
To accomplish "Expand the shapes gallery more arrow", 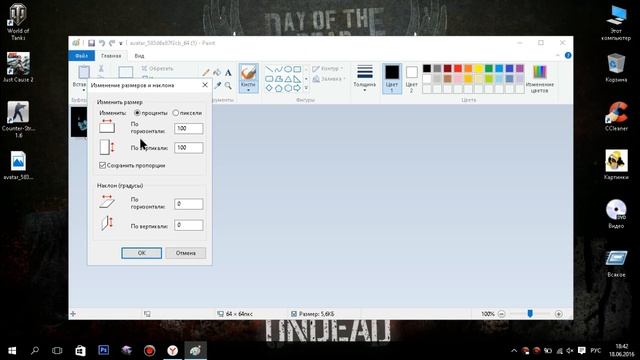I will pyautogui.click(x=306, y=88).
